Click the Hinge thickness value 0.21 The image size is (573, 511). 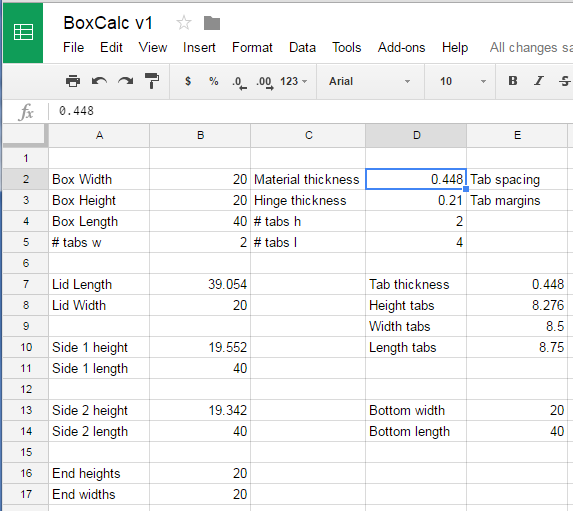click(x=416, y=200)
